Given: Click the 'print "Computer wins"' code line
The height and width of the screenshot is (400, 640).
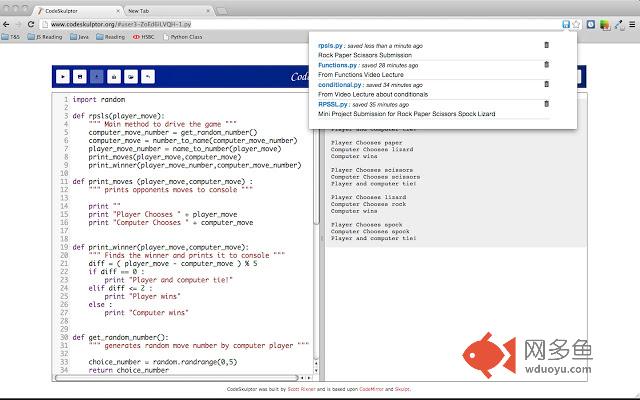Looking at the screenshot, I should tap(147, 313).
